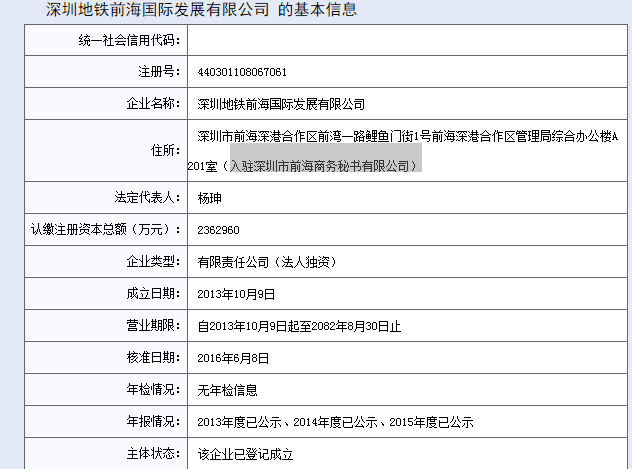
Task: Click status value 该企业已登记成立
Action: [245, 454]
